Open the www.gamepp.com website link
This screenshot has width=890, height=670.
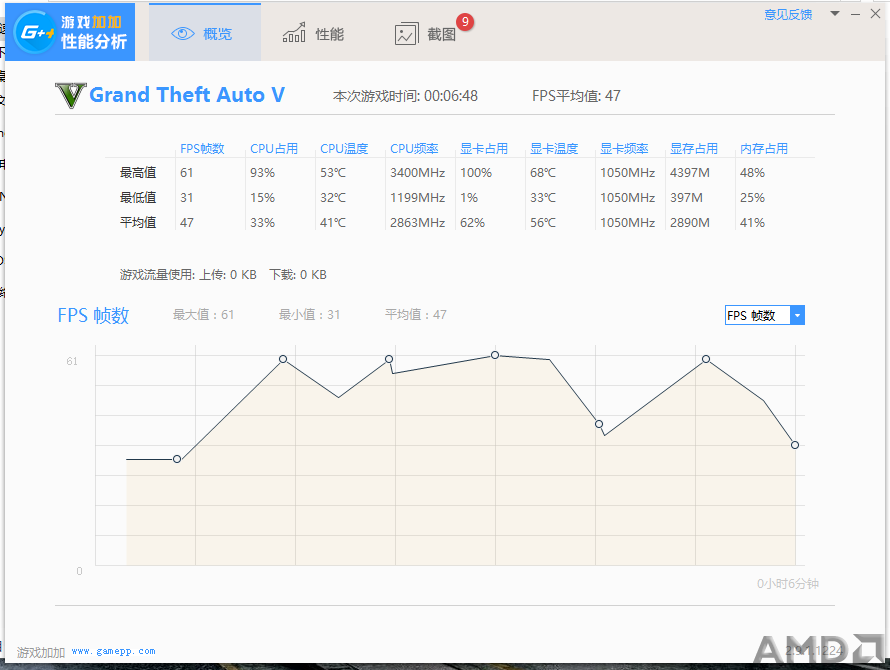click(x=114, y=651)
